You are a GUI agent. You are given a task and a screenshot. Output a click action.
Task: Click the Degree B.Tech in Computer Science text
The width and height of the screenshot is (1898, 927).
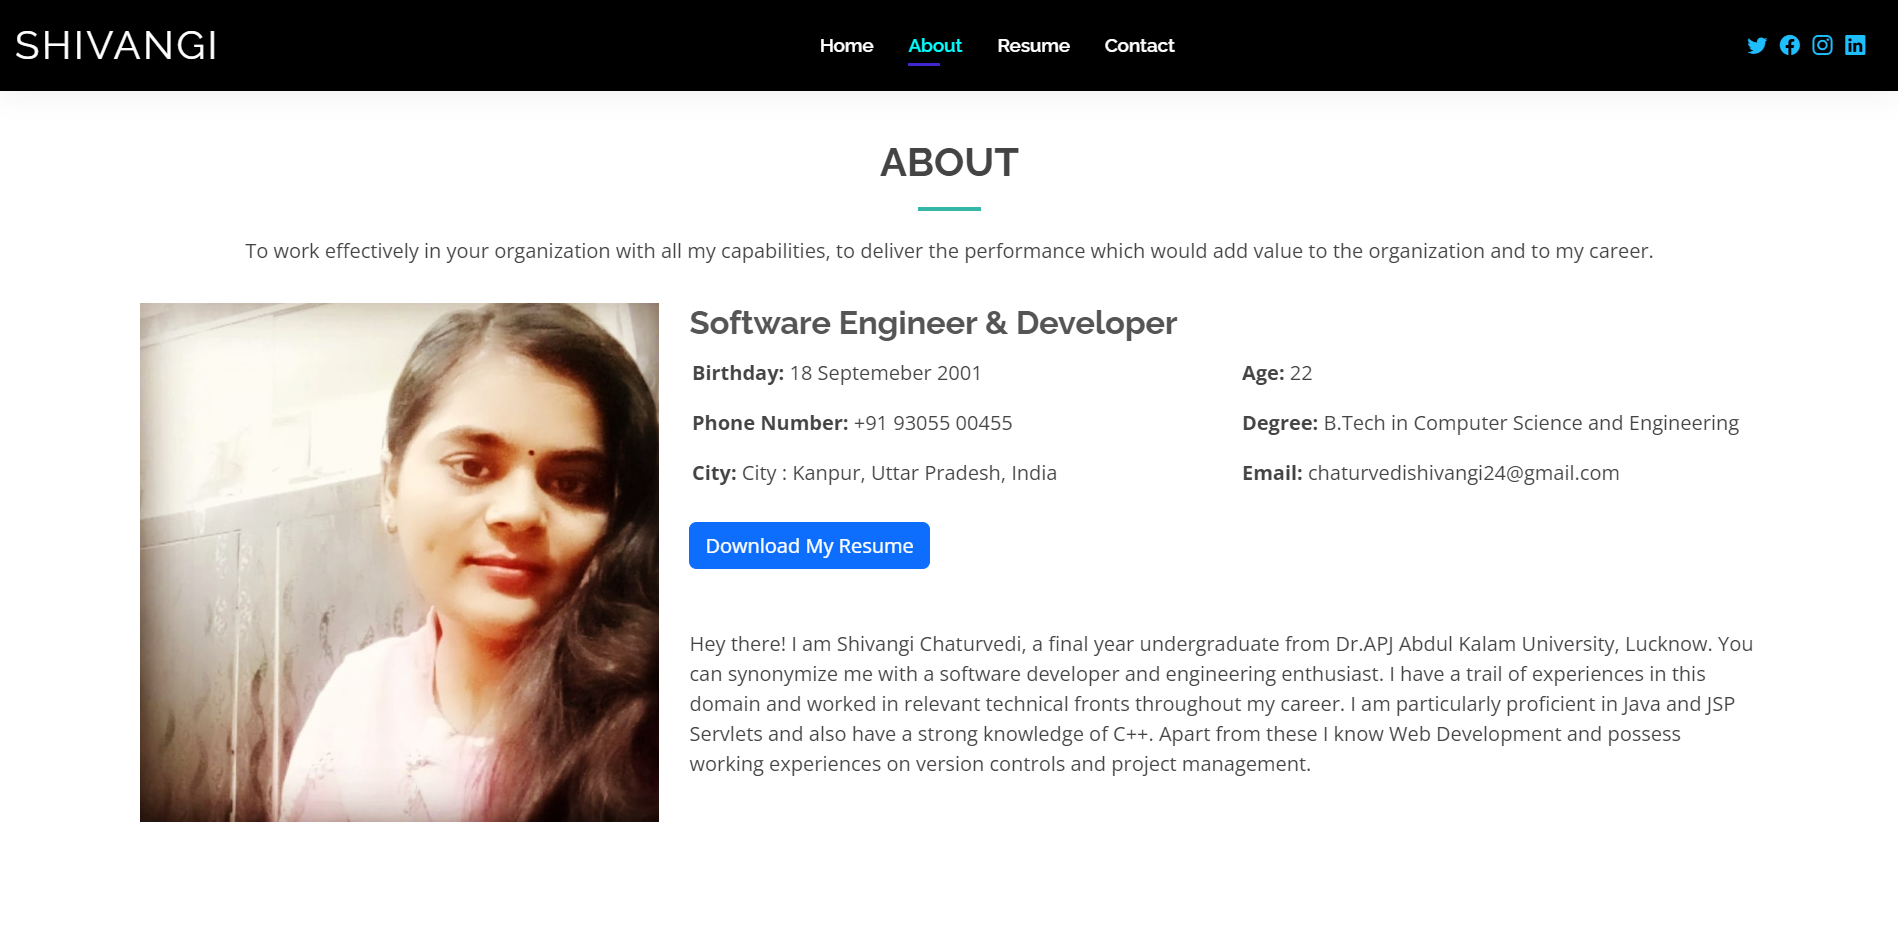(x=1490, y=423)
